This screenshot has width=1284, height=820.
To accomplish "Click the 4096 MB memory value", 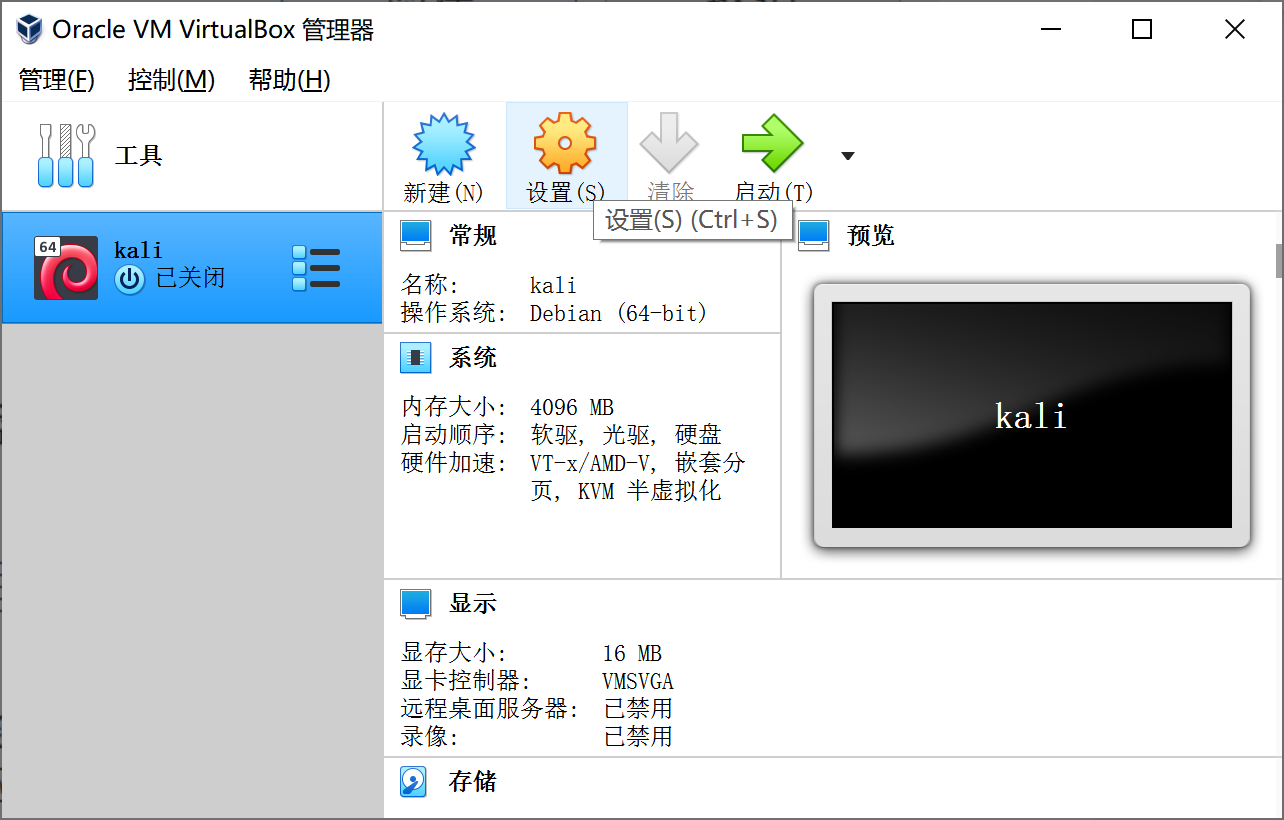I will tap(572, 408).
